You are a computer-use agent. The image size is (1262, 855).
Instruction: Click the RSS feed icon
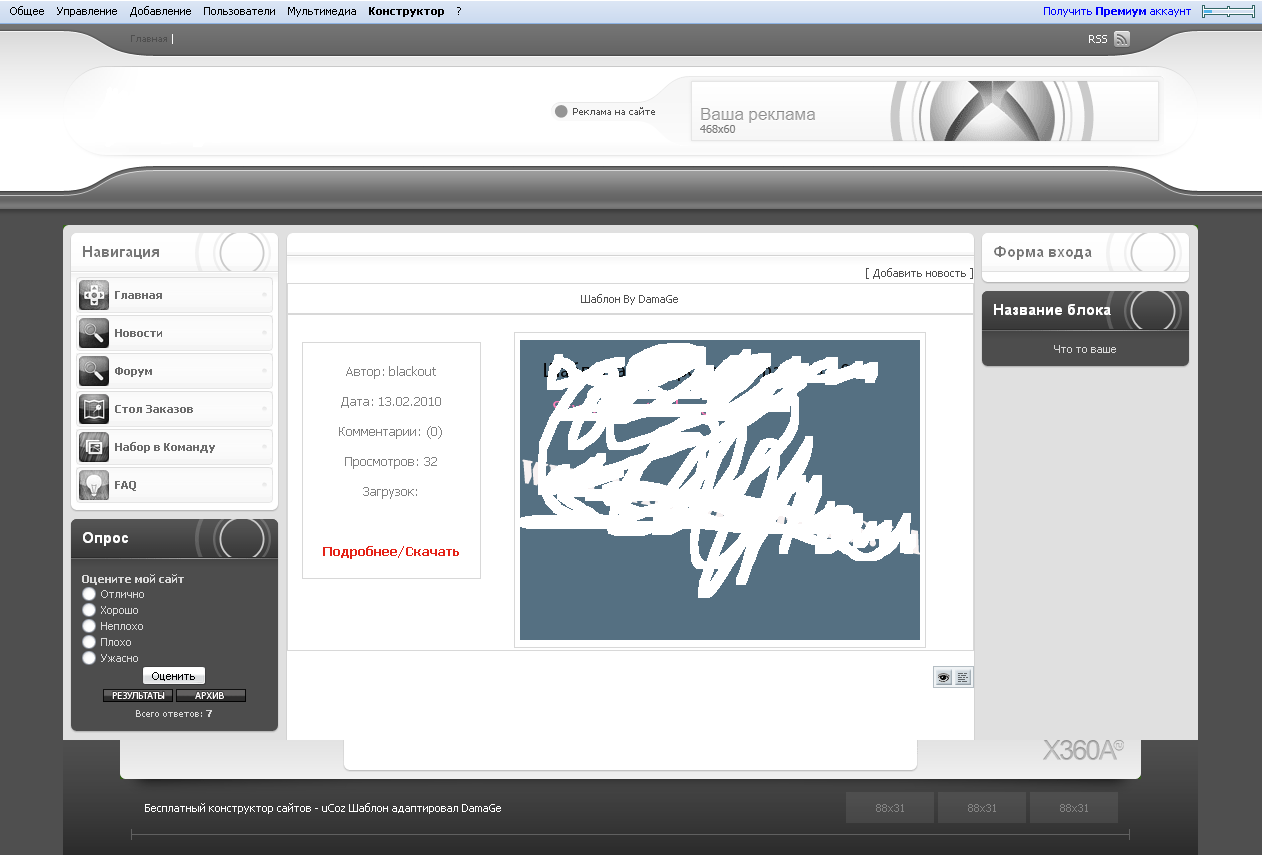coord(1121,39)
